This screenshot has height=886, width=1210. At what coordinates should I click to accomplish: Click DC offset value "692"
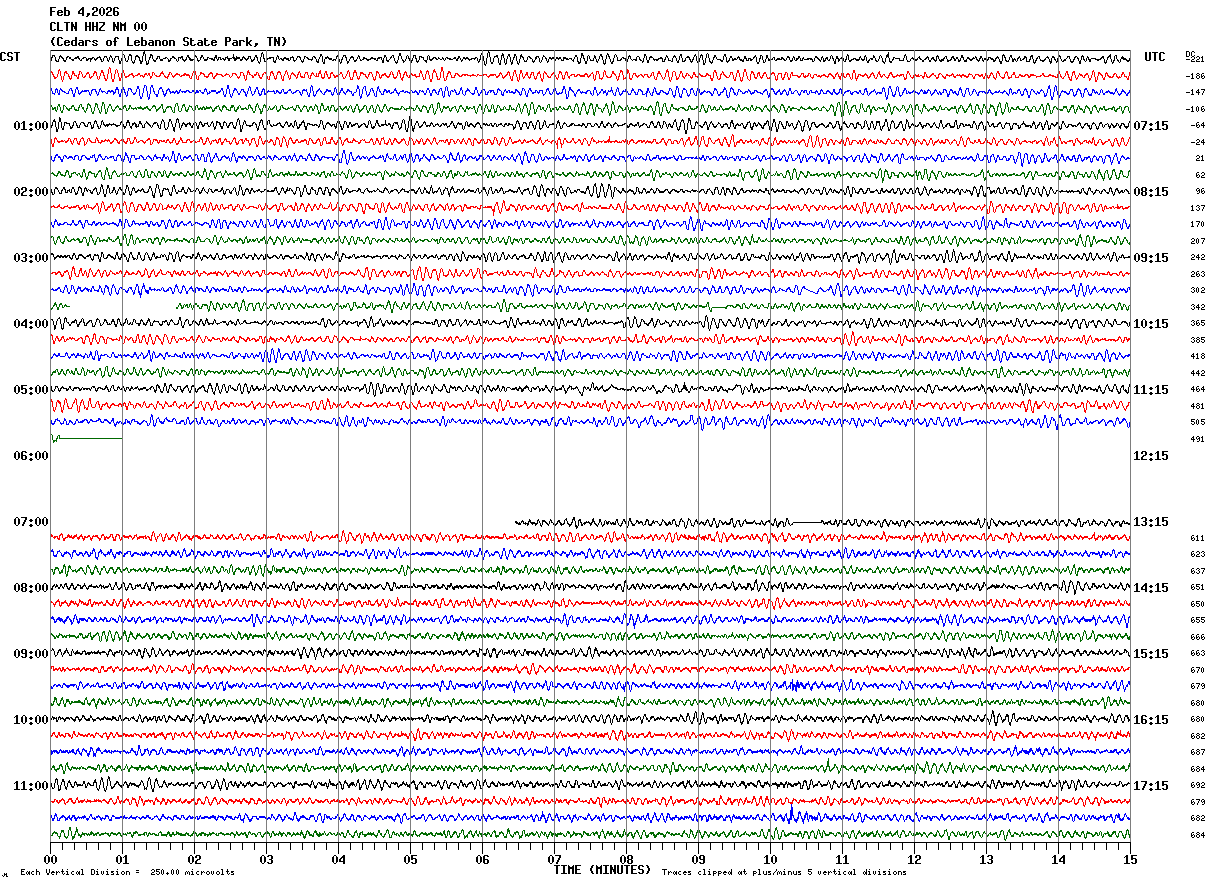(1198, 785)
